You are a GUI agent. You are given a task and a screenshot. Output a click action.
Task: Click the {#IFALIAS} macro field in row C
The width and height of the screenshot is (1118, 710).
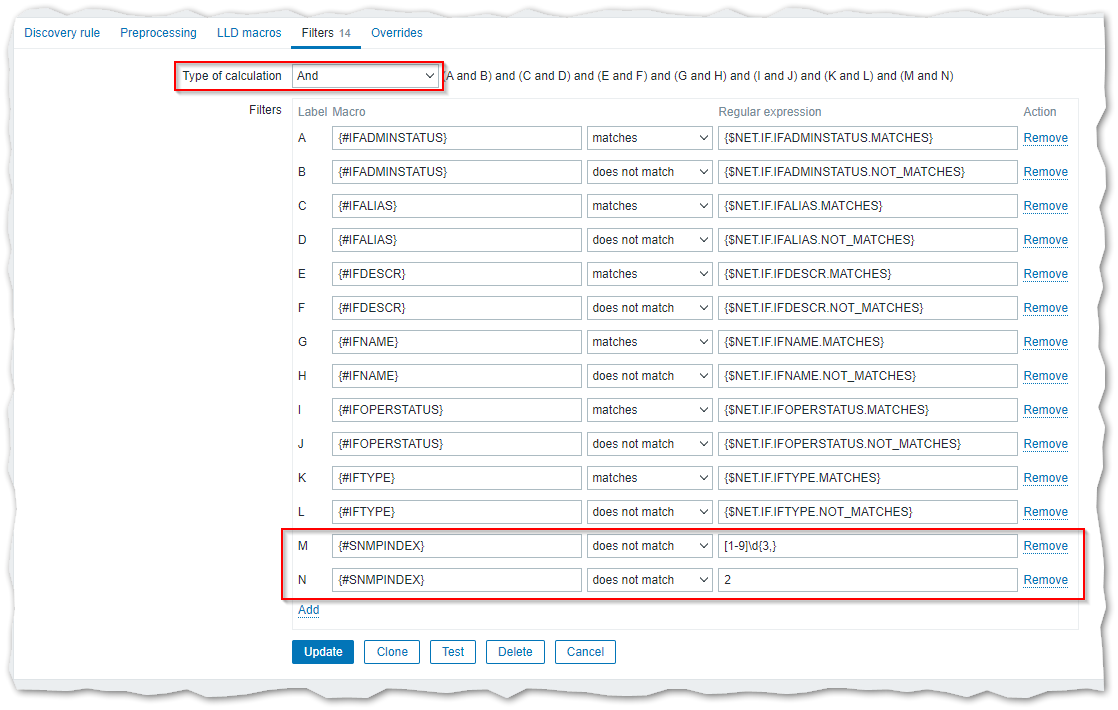[456, 206]
